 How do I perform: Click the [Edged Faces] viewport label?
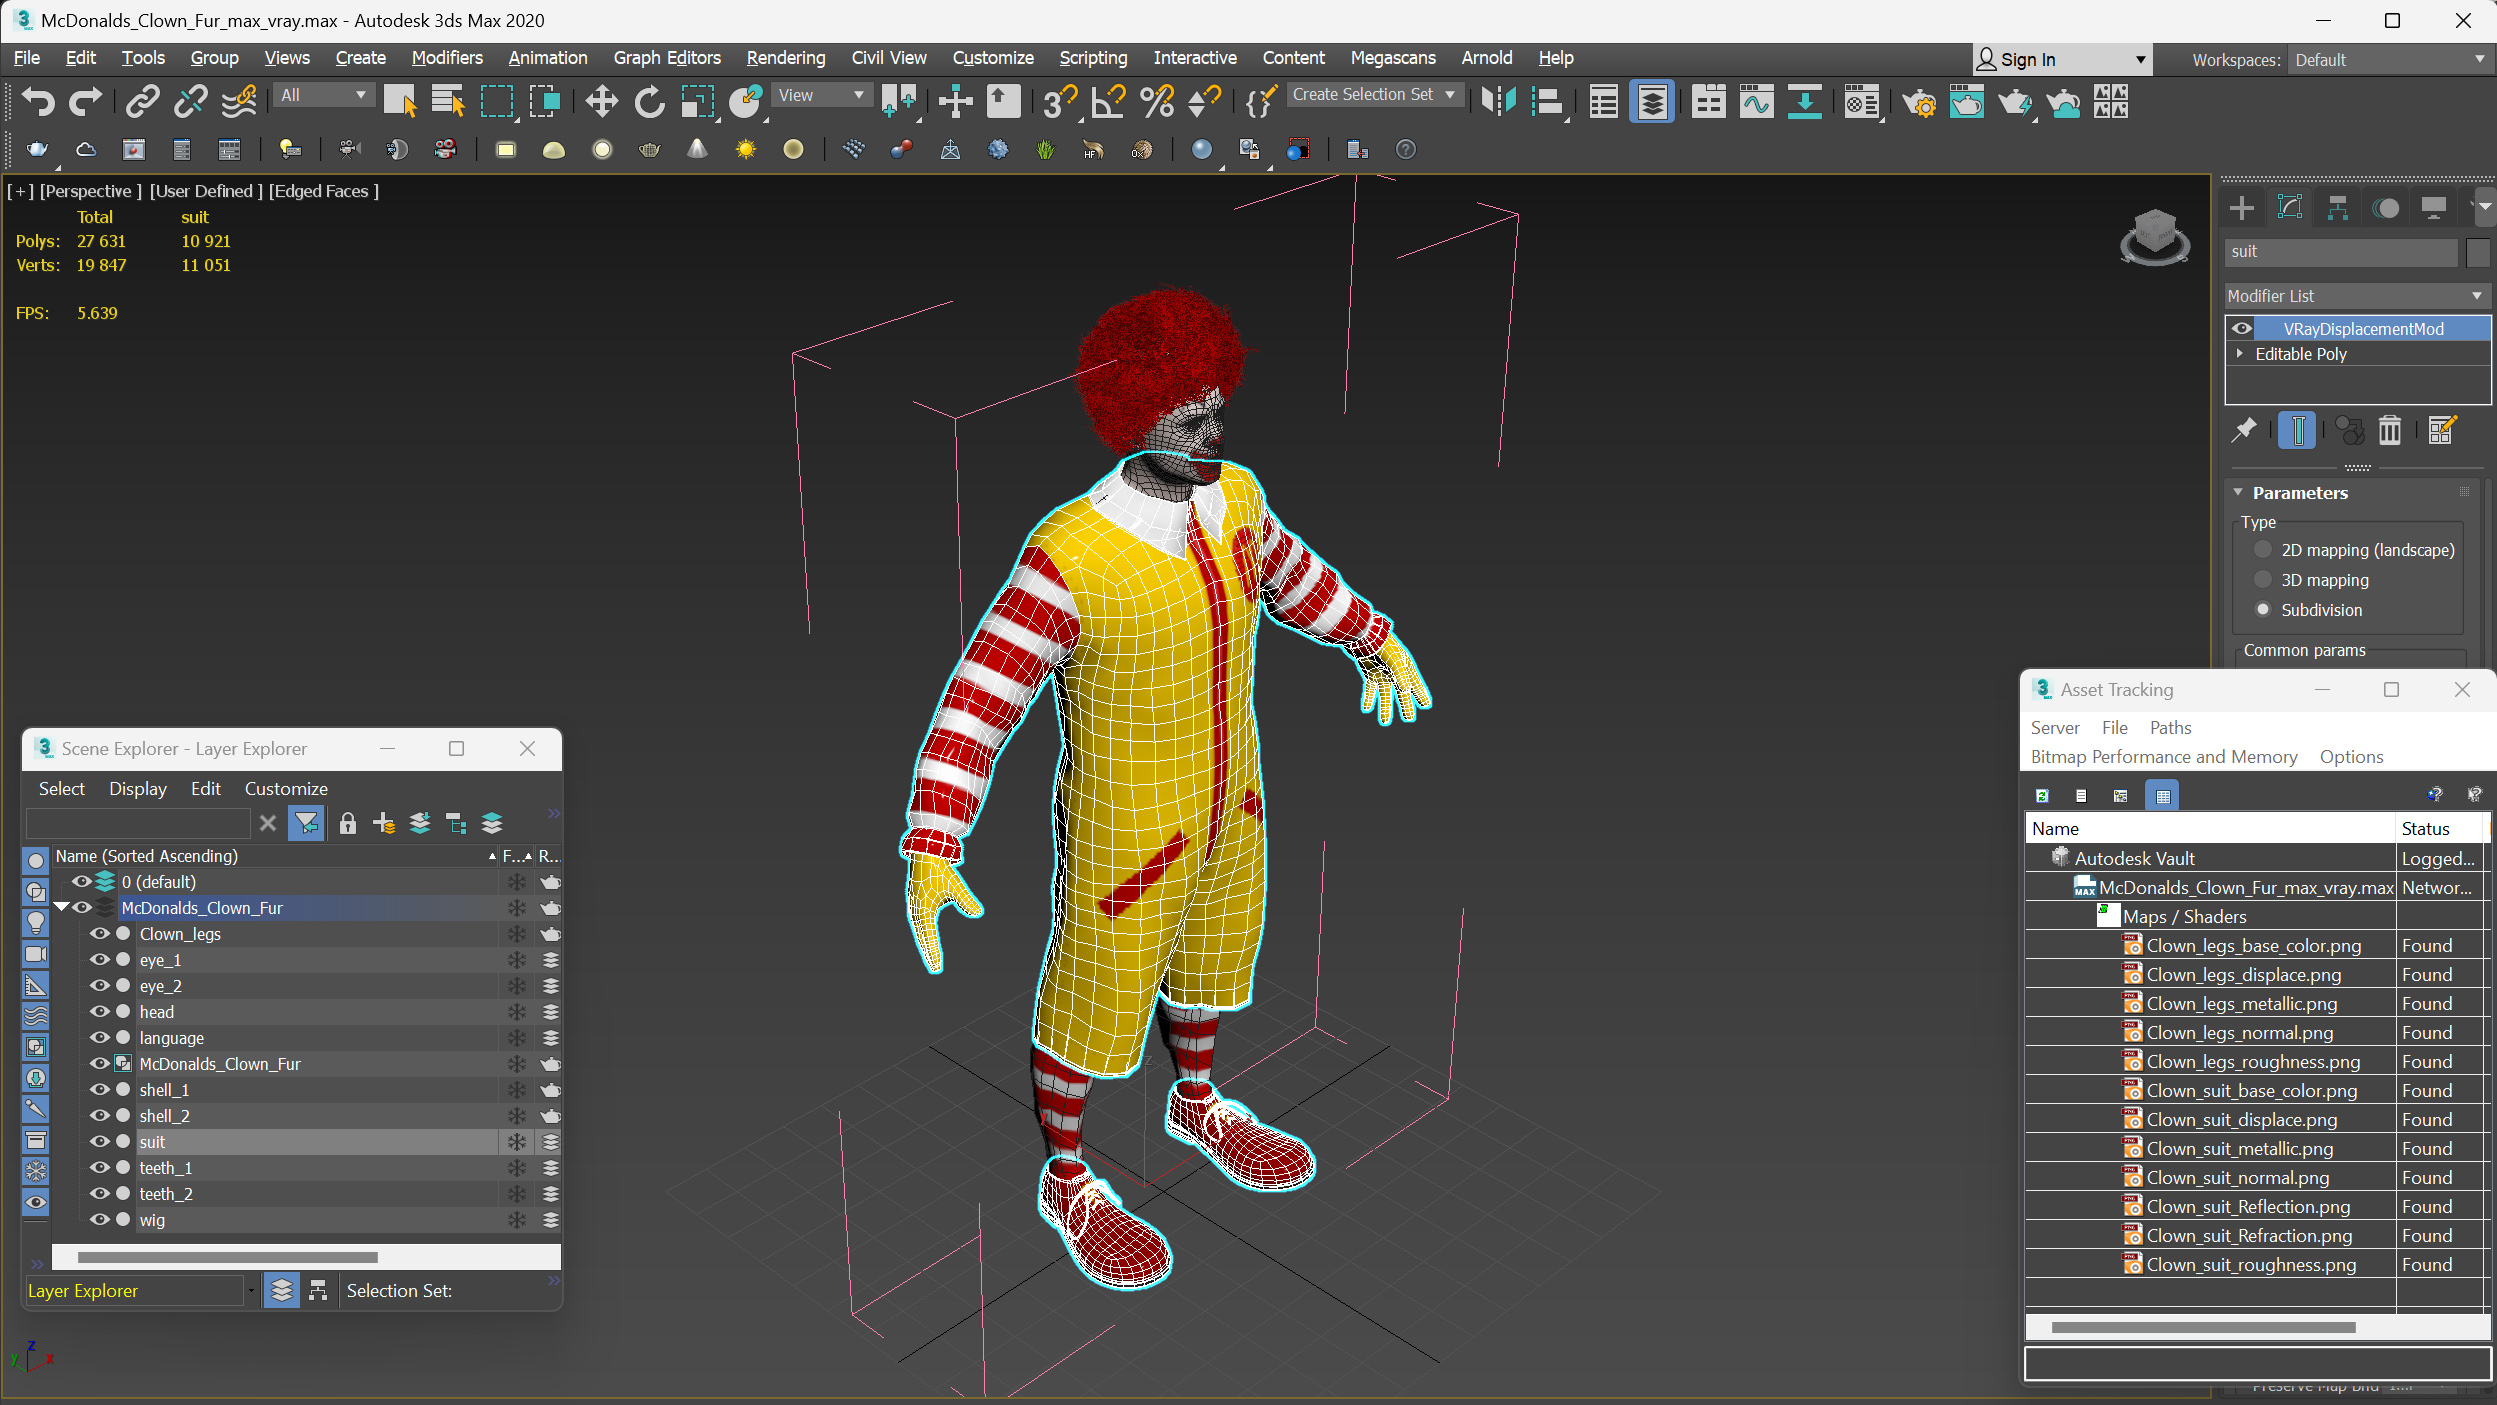[x=324, y=191]
